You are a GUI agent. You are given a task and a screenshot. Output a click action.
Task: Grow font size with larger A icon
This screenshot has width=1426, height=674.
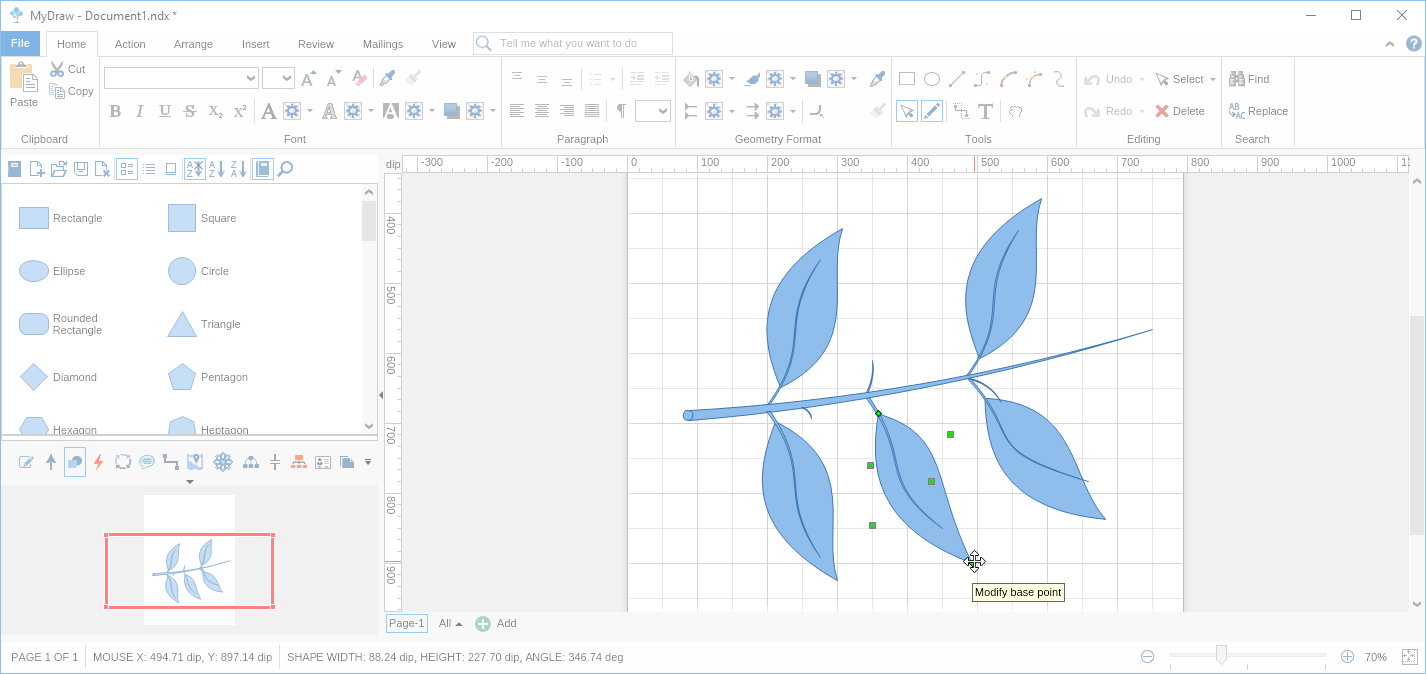tap(309, 78)
